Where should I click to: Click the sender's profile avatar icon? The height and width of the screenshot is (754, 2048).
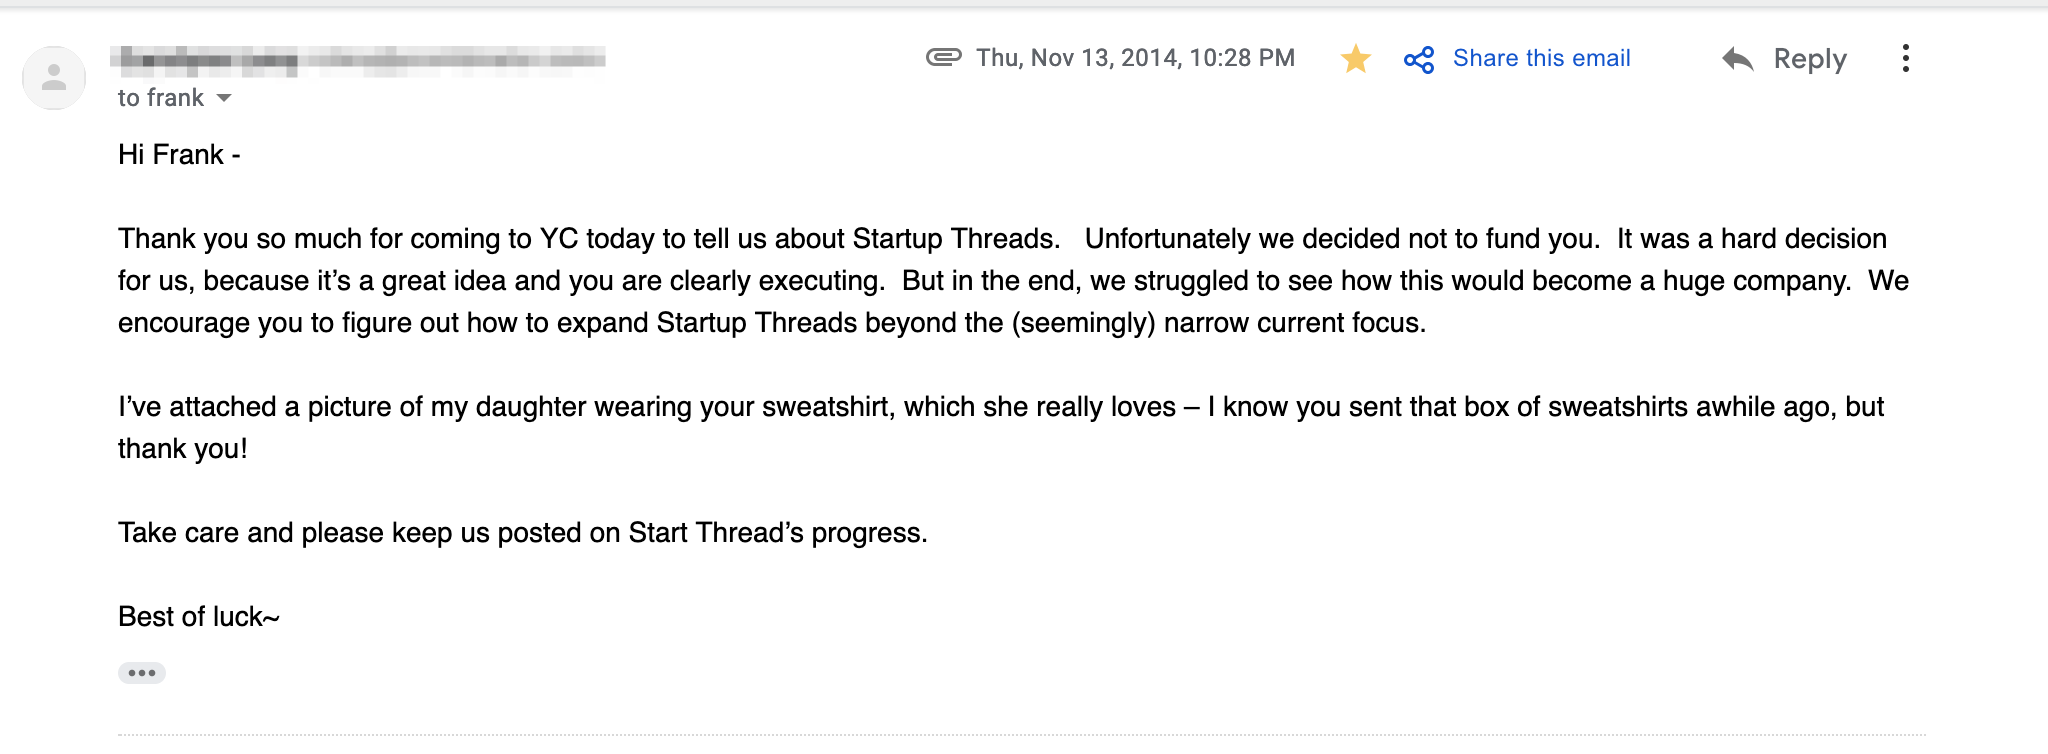point(54,78)
